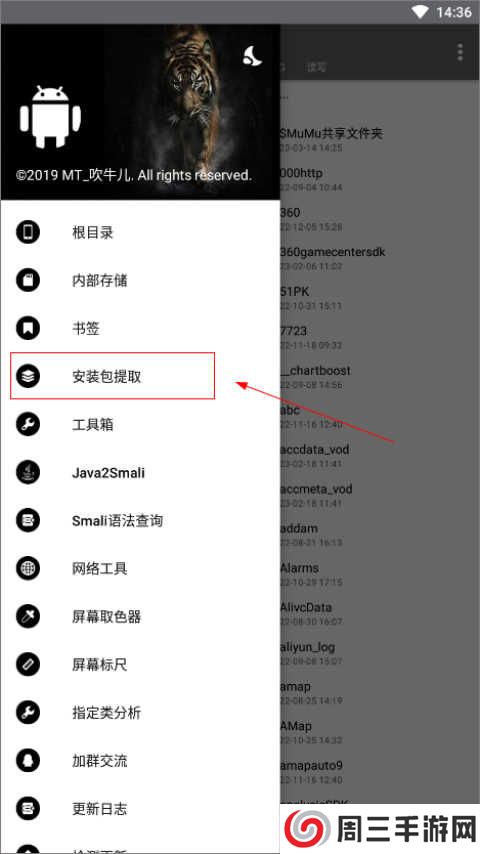The width and height of the screenshot is (480, 854).
Task: Activate 屏幕取色器 eyedropper icon
Action: (x=28, y=617)
